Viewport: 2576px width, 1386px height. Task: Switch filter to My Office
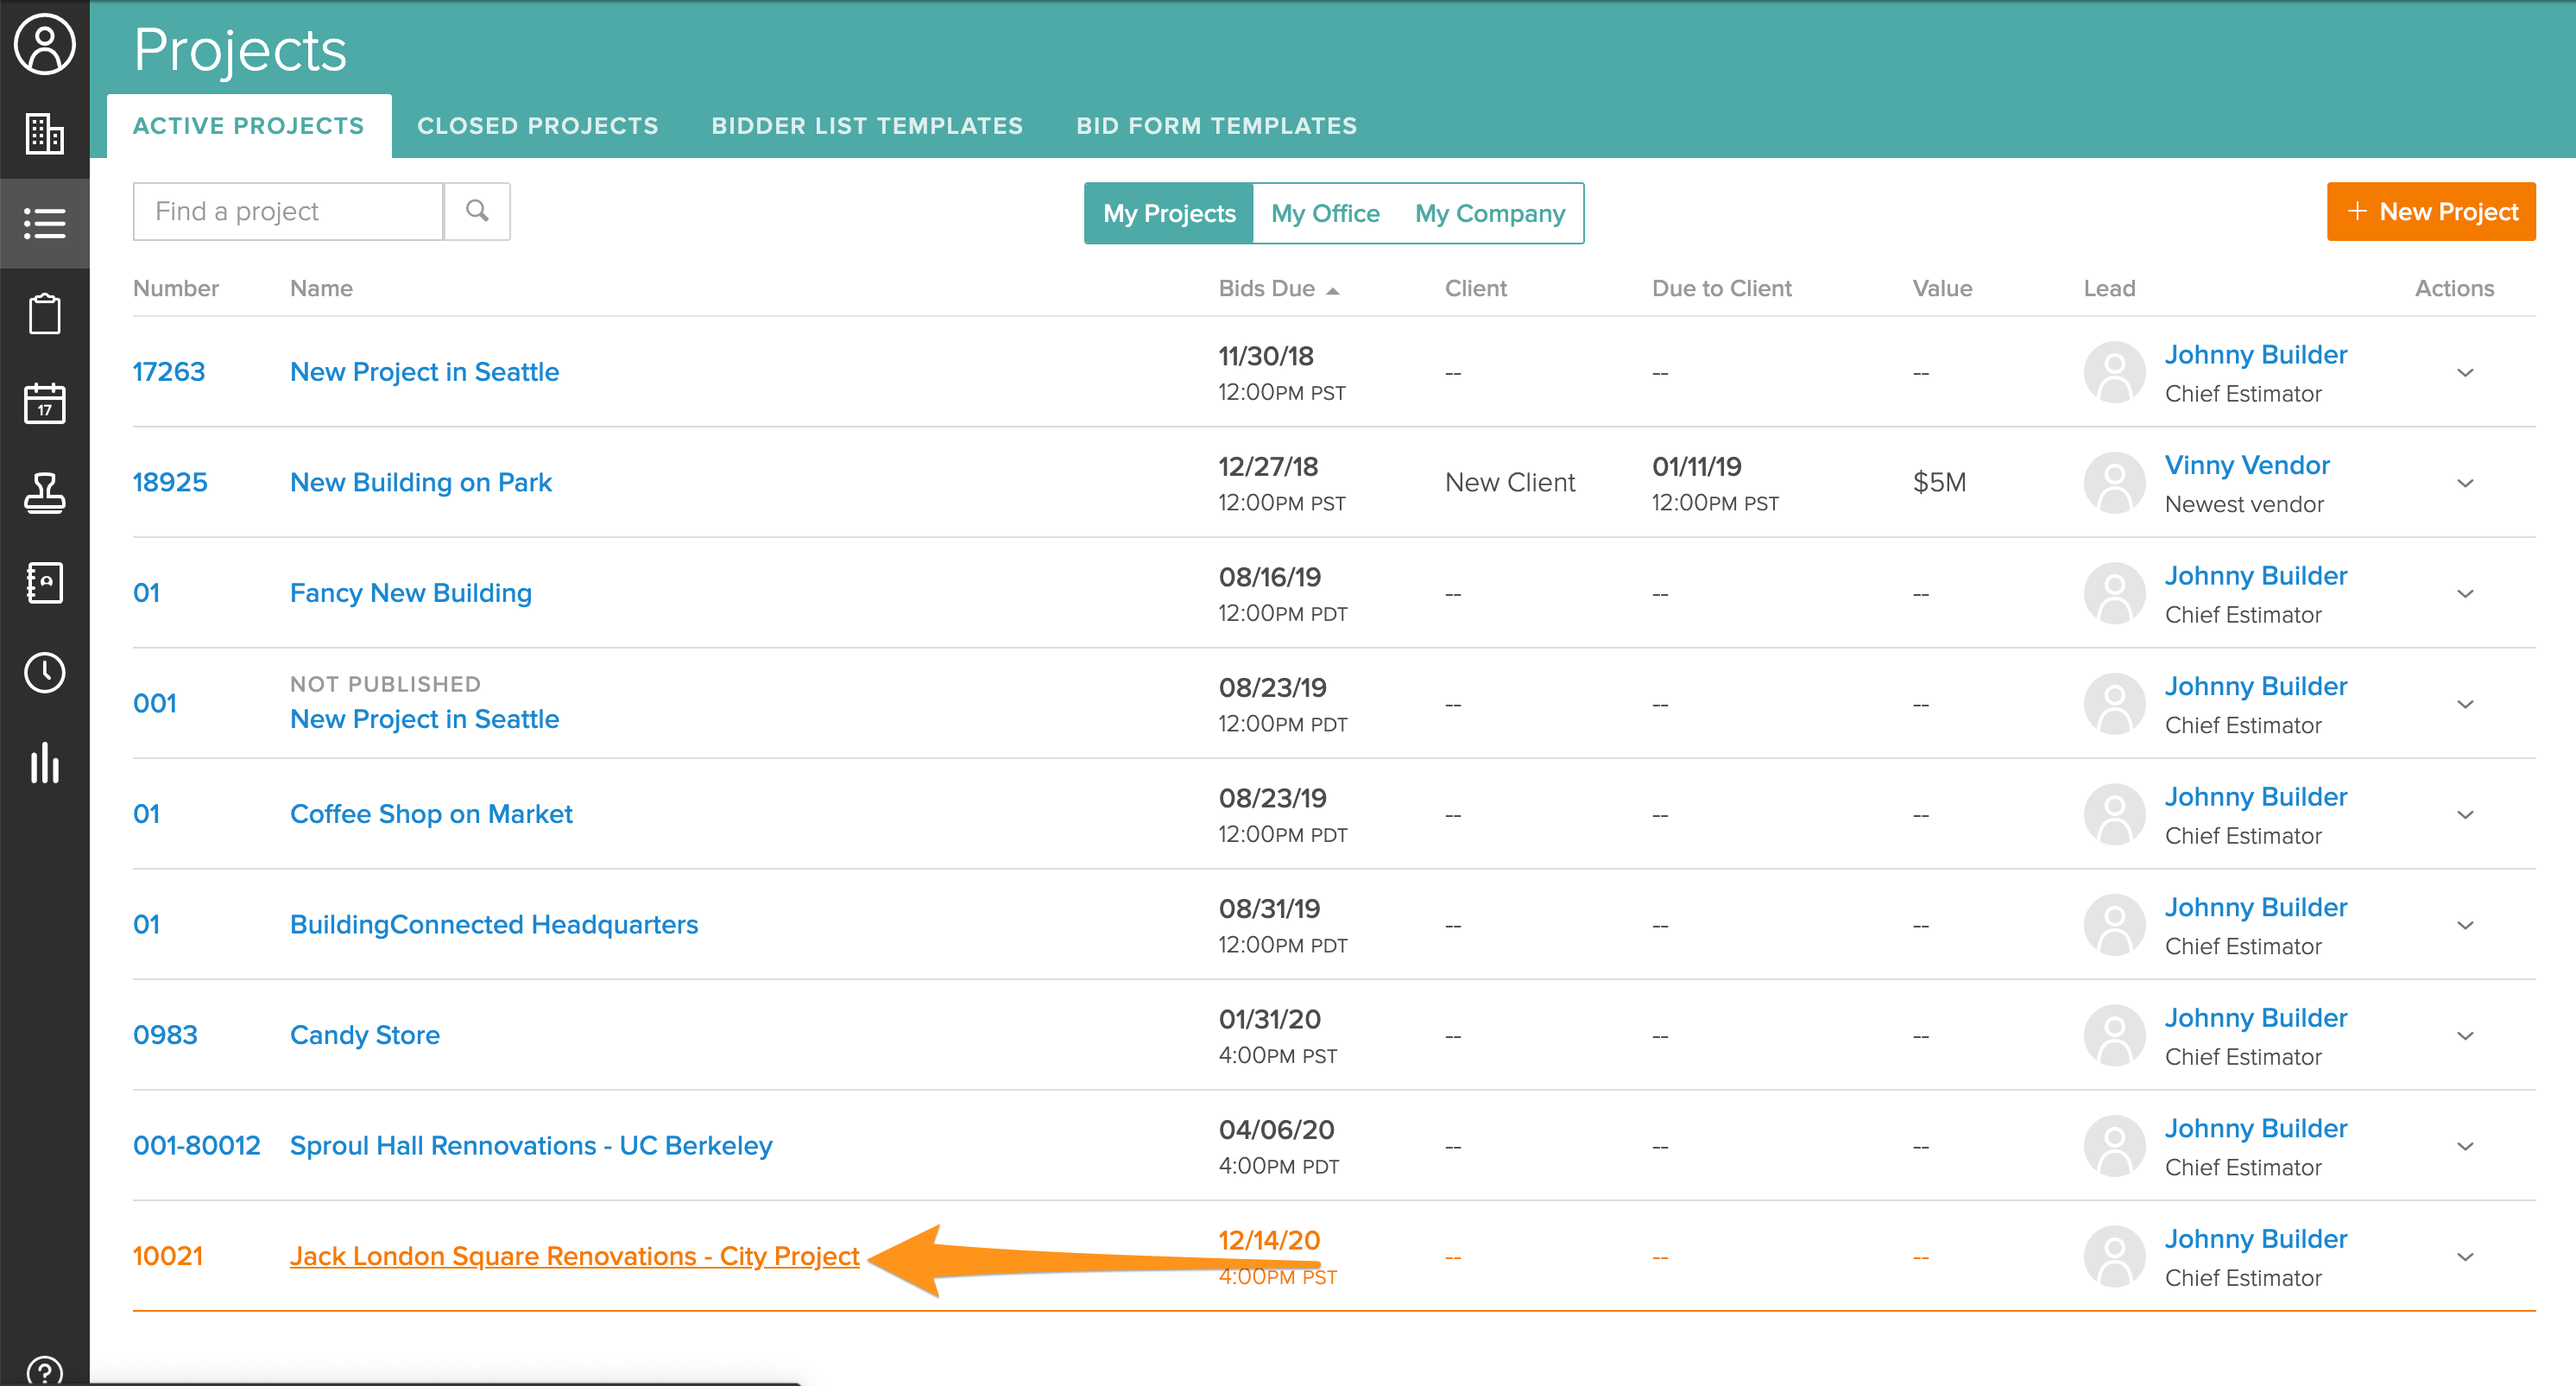pyautogui.click(x=1325, y=213)
